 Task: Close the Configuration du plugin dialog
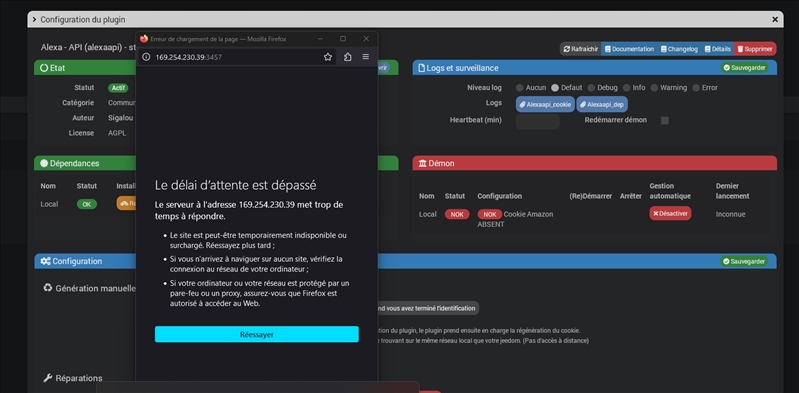(775, 19)
